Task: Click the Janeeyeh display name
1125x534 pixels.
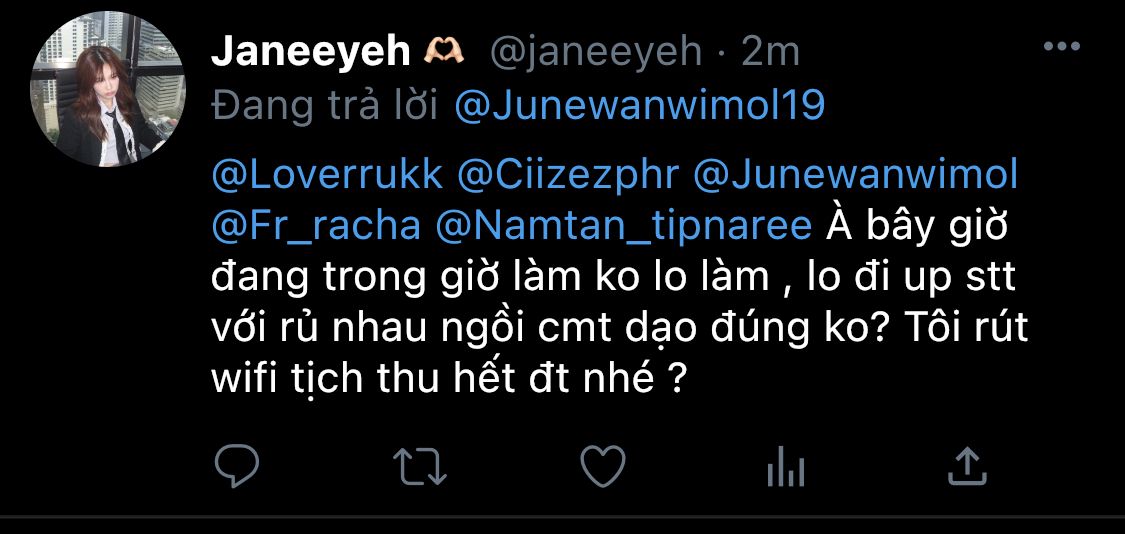Action: pos(311,52)
